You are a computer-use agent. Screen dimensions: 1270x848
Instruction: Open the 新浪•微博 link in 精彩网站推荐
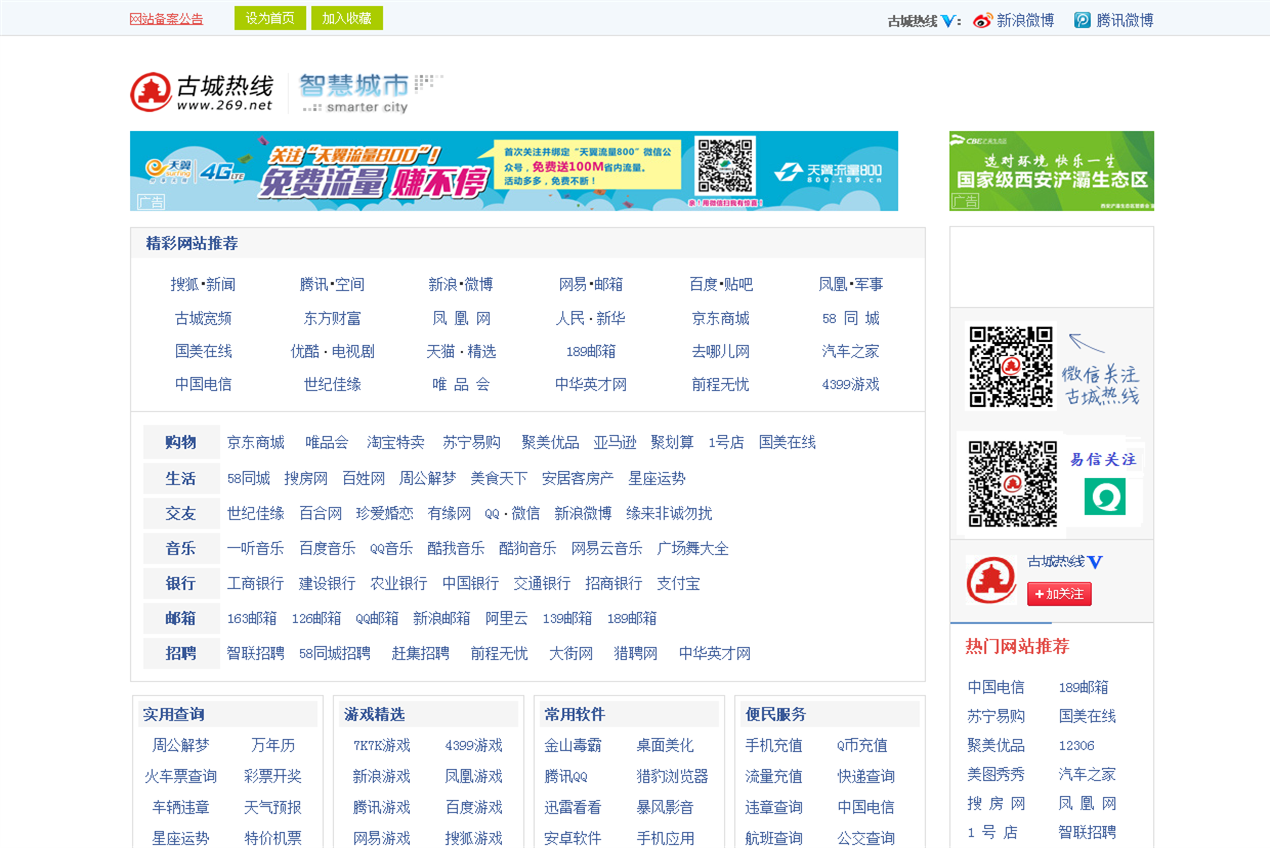(461, 285)
